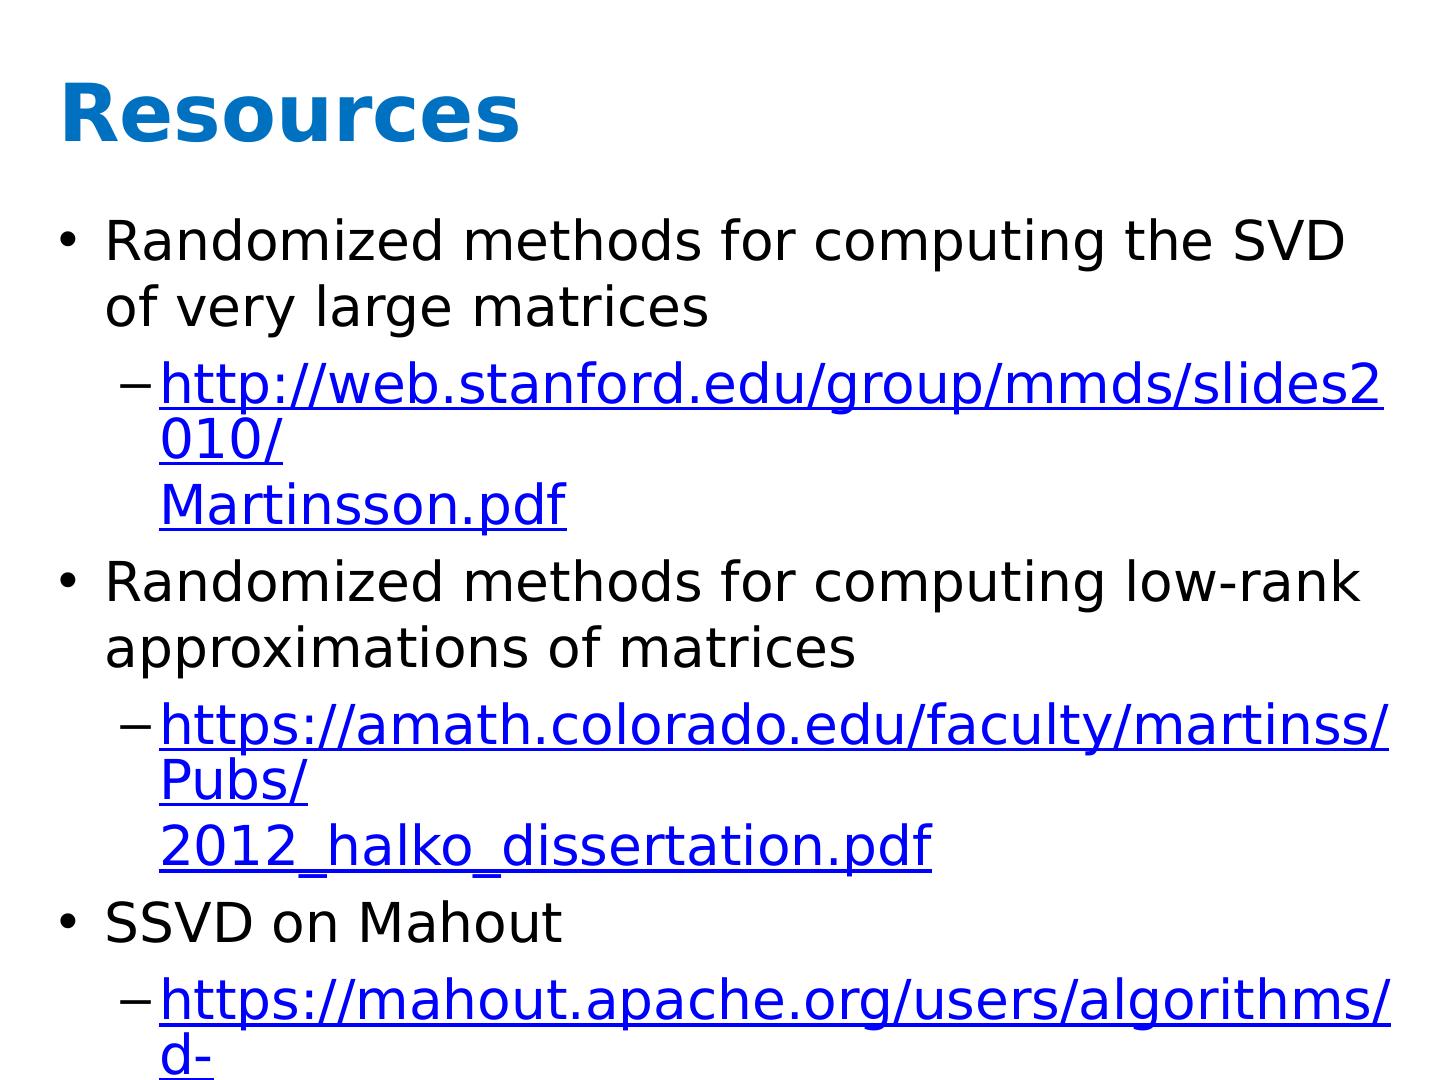Viewport: 1440px width, 1080px height.
Task: Open the Martinsson.pdf link
Action: pyautogui.click(x=363, y=505)
